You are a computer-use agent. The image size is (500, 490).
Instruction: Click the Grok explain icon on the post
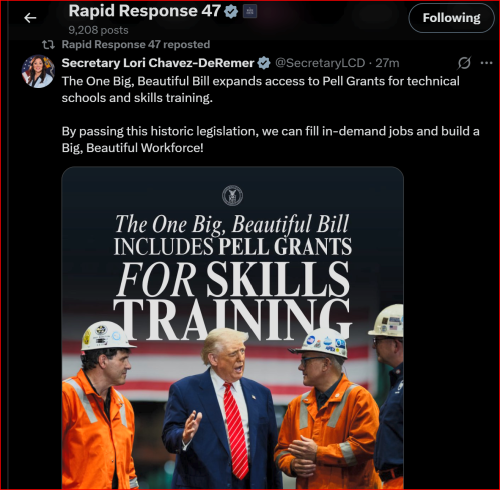(x=464, y=63)
